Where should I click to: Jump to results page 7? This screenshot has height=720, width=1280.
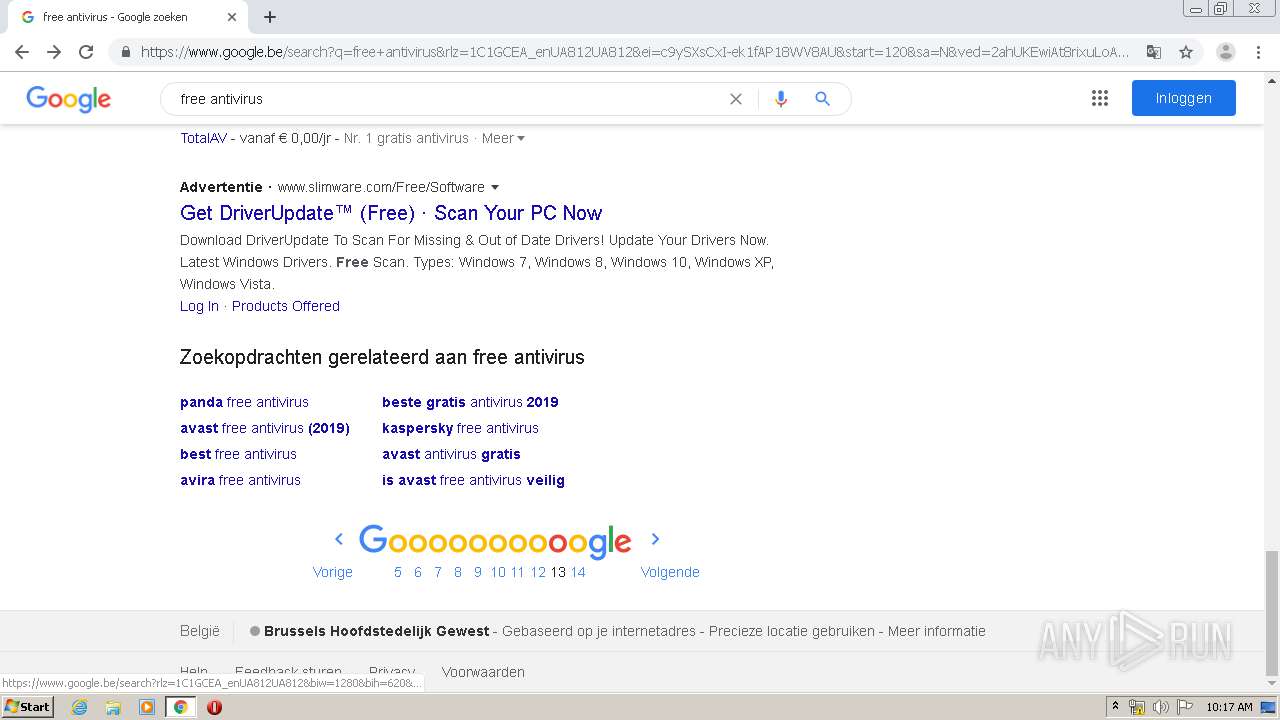[438, 572]
